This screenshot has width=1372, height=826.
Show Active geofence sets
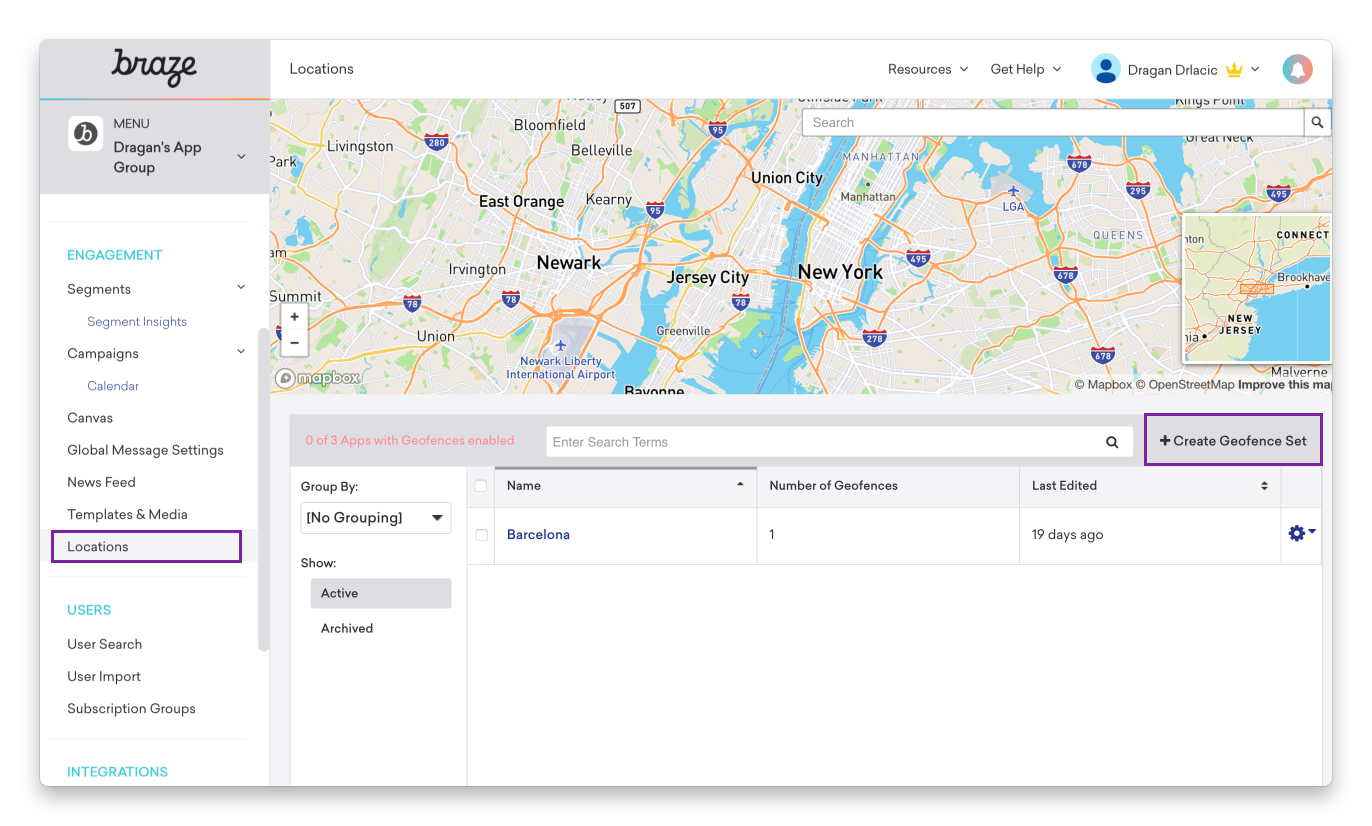pyautogui.click(x=381, y=593)
